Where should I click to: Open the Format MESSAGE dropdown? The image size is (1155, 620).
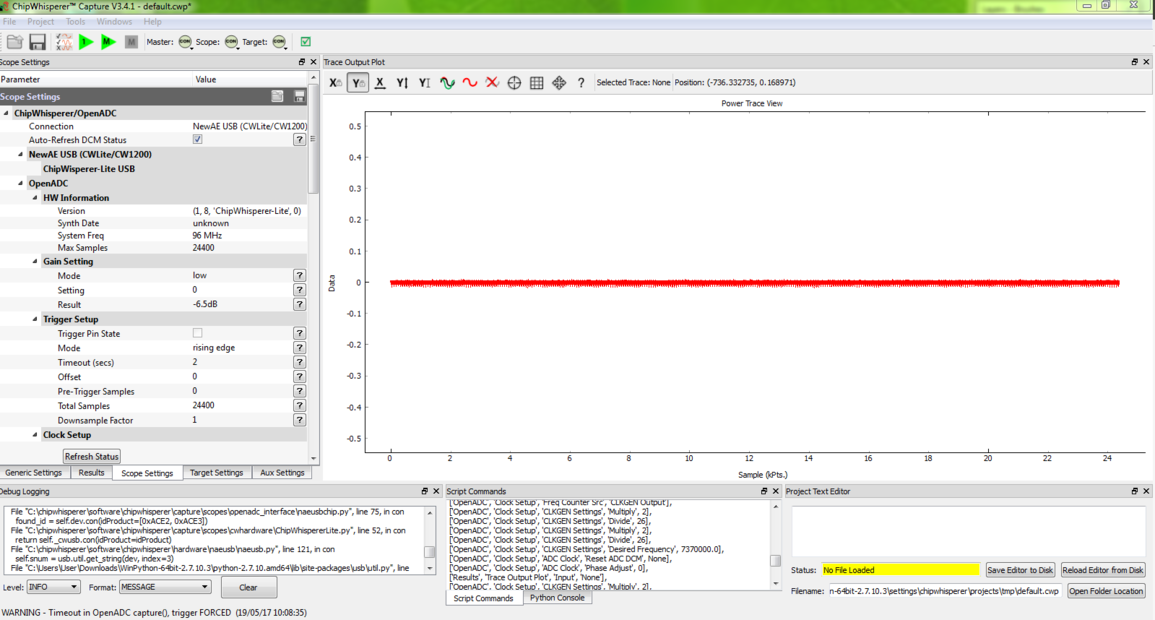[x=164, y=587]
